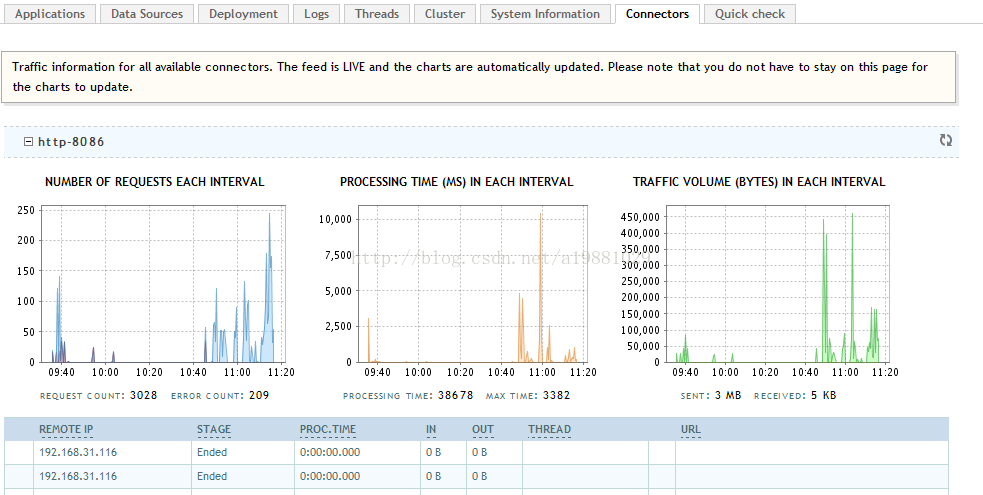Viewport: 983px width, 495px height.
Task: Sort table by STAGE column
Action: click(214, 429)
